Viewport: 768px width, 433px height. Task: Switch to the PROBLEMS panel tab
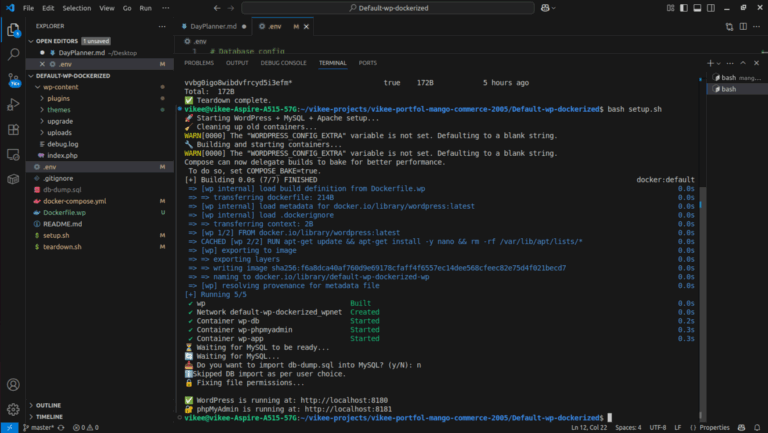coord(199,63)
